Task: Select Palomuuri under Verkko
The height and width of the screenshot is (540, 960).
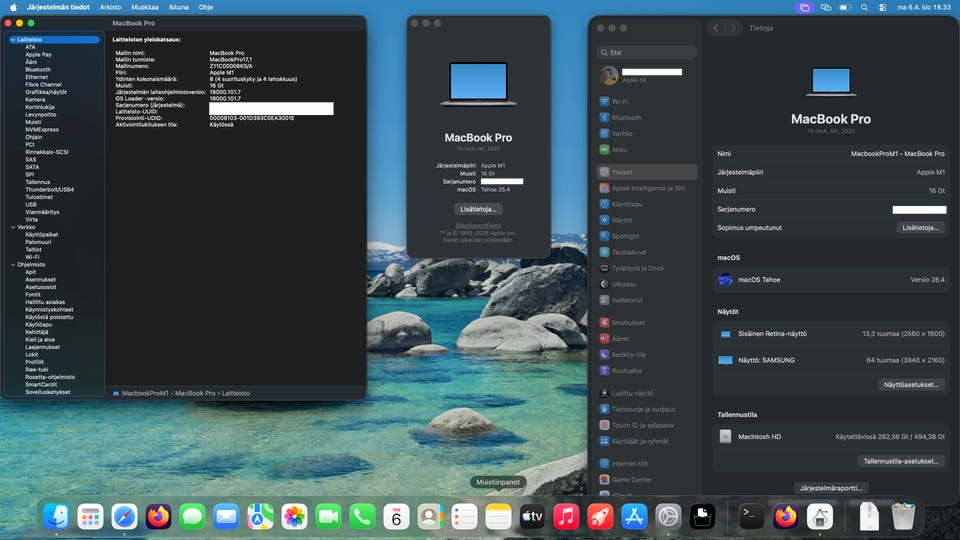Action: click(38, 242)
